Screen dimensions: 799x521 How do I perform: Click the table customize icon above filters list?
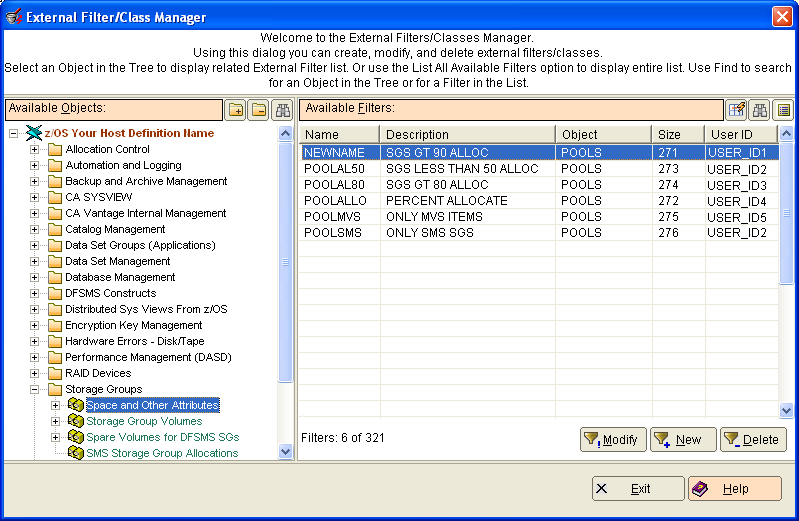pyautogui.click(x=738, y=110)
